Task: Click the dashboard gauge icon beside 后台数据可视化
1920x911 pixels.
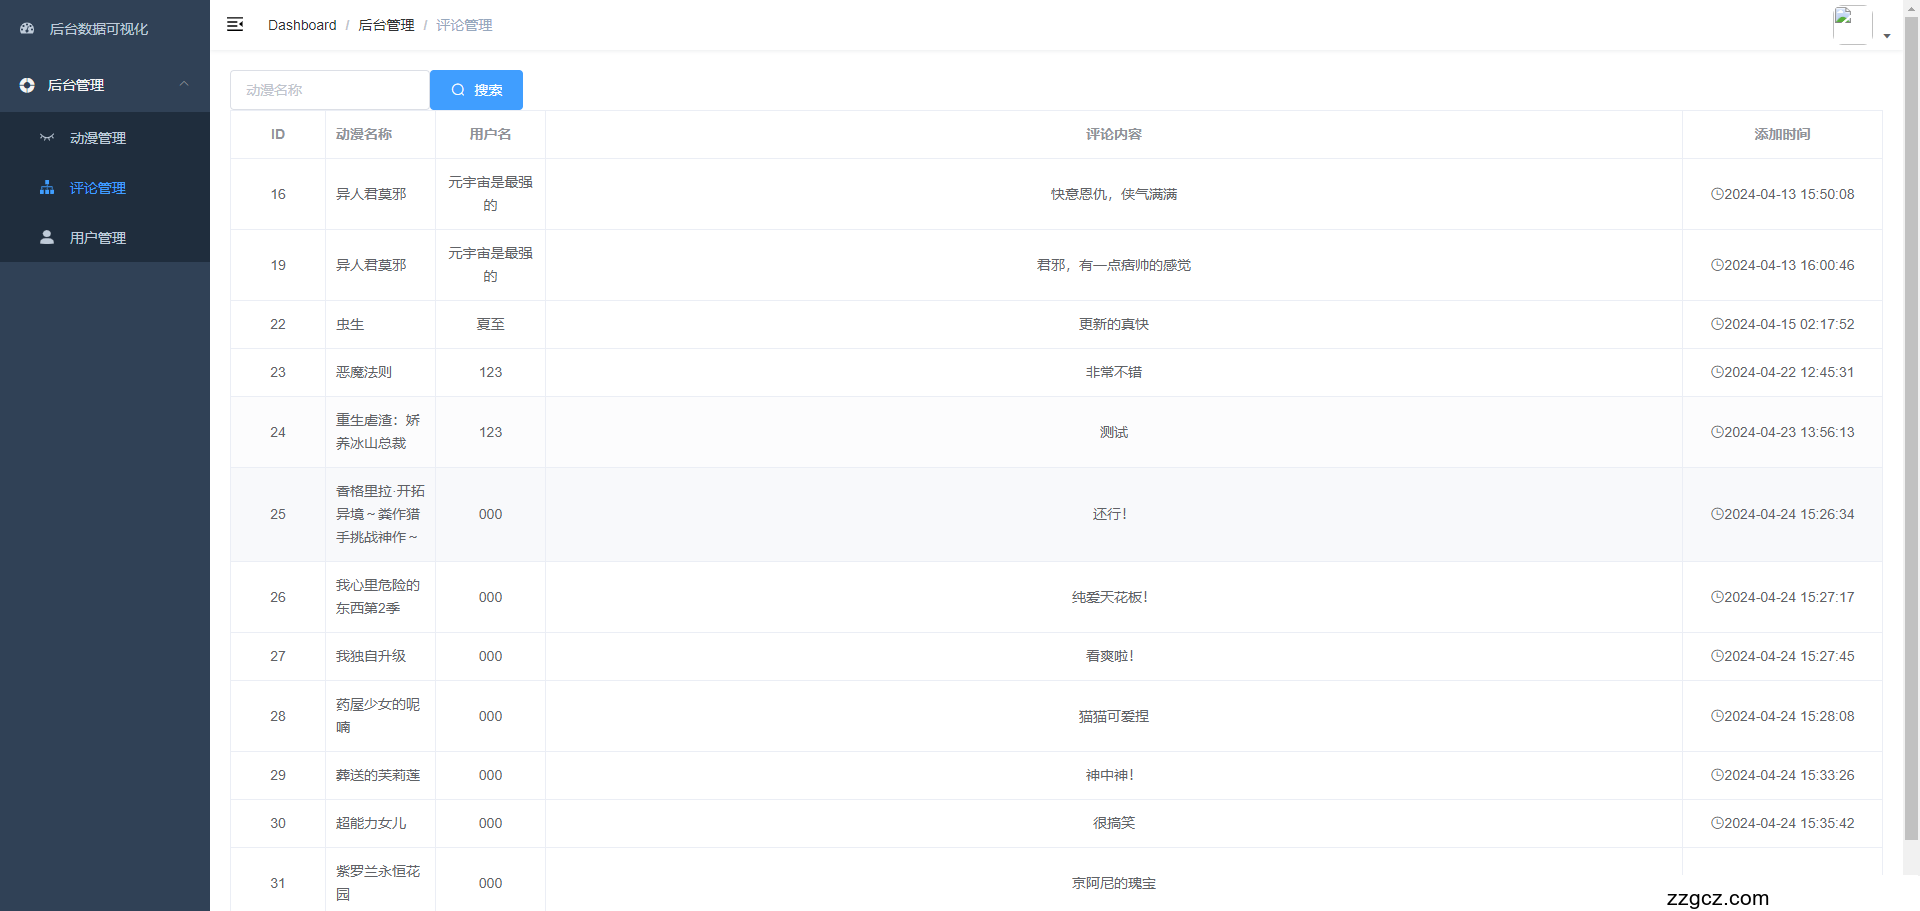Action: tap(26, 28)
